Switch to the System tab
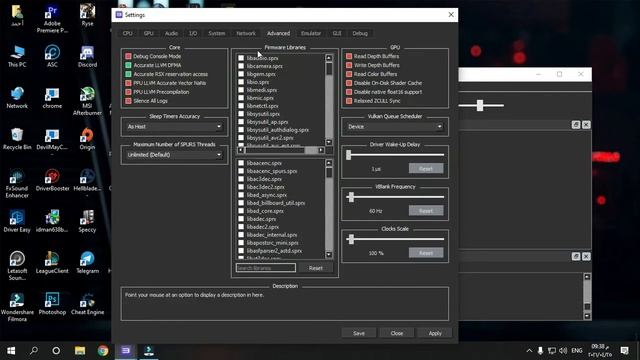Viewport: 640px width, 360px height. pos(217,33)
